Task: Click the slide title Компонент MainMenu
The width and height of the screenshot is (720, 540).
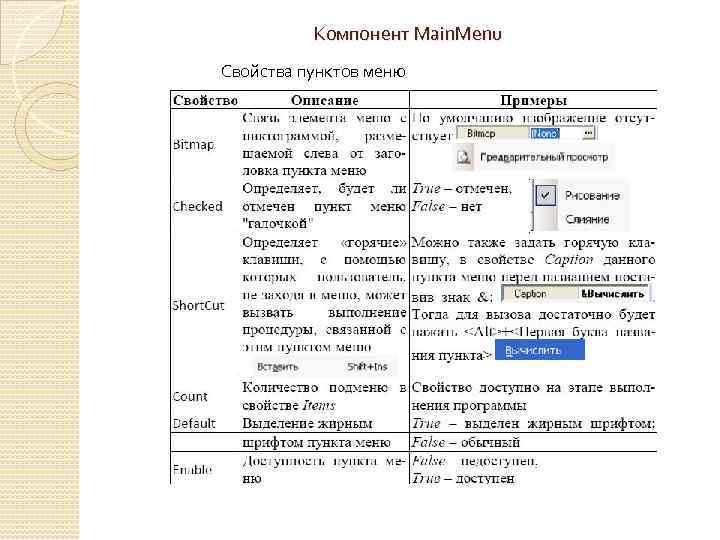Action: click(x=408, y=34)
